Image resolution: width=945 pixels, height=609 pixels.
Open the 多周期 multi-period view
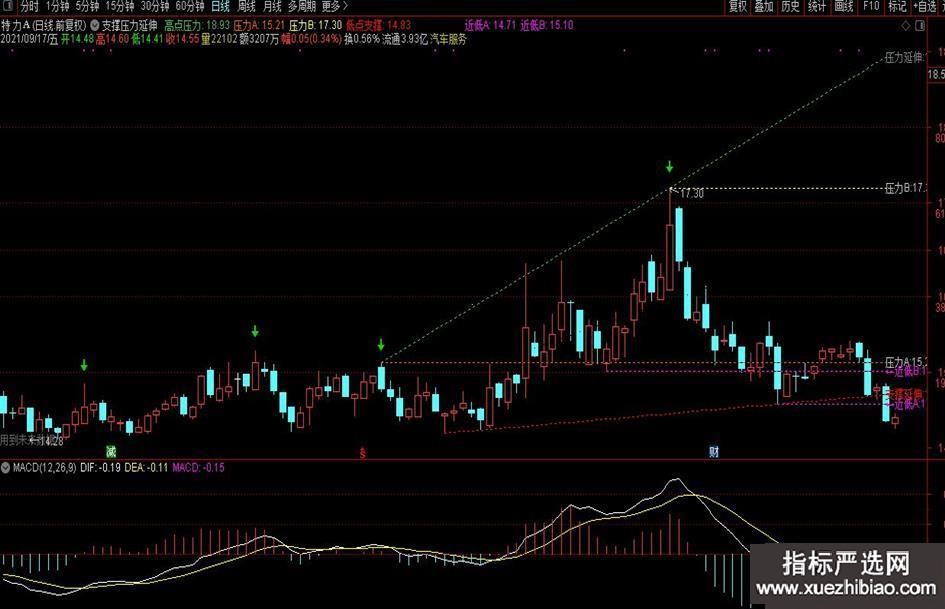[x=302, y=7]
